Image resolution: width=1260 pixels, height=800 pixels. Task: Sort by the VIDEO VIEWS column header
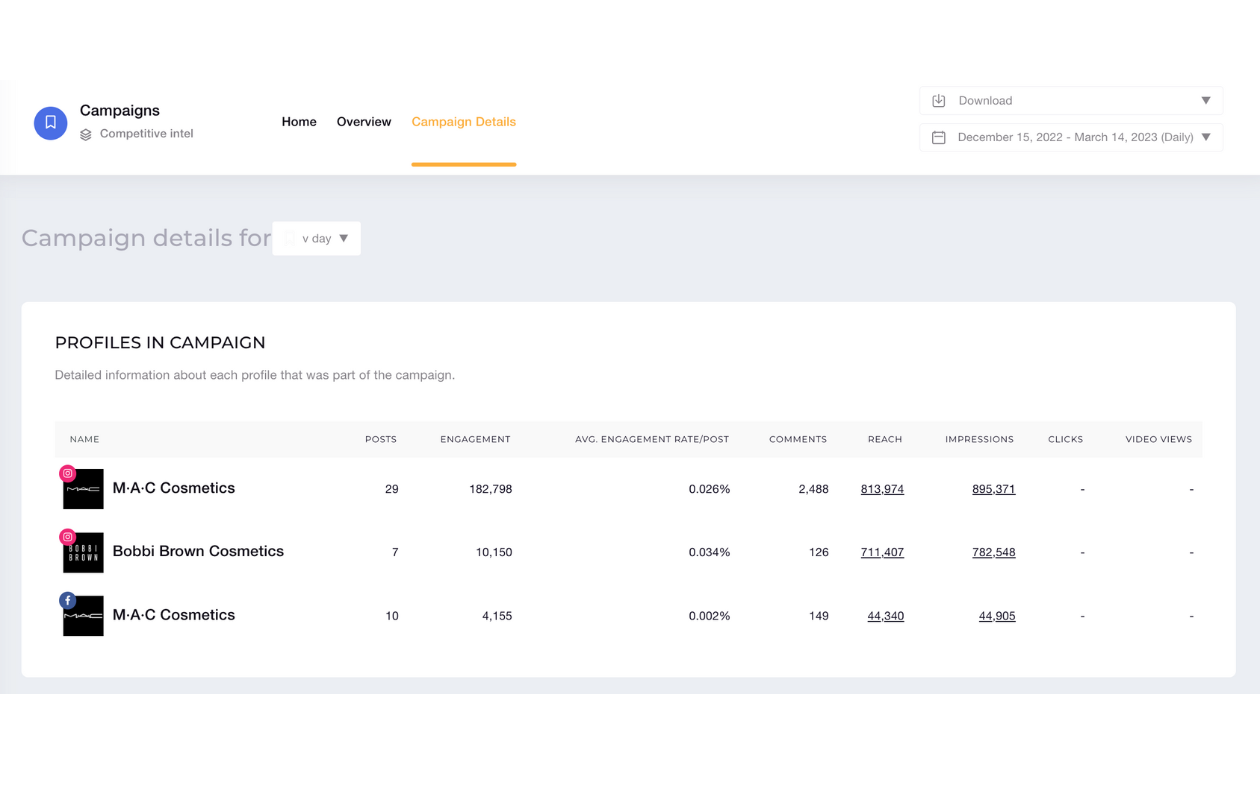(x=1159, y=439)
